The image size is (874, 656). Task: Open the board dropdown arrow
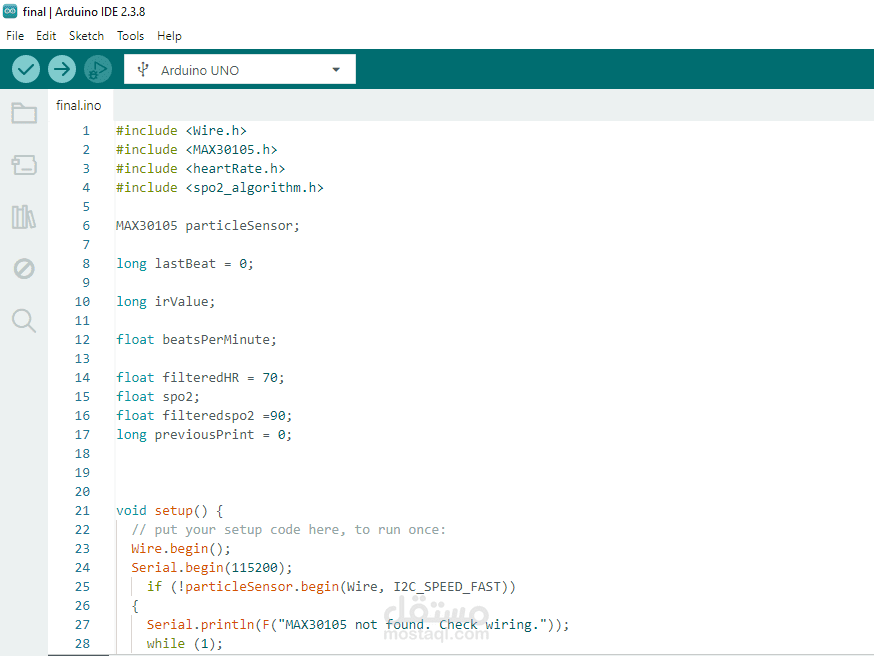click(x=336, y=70)
